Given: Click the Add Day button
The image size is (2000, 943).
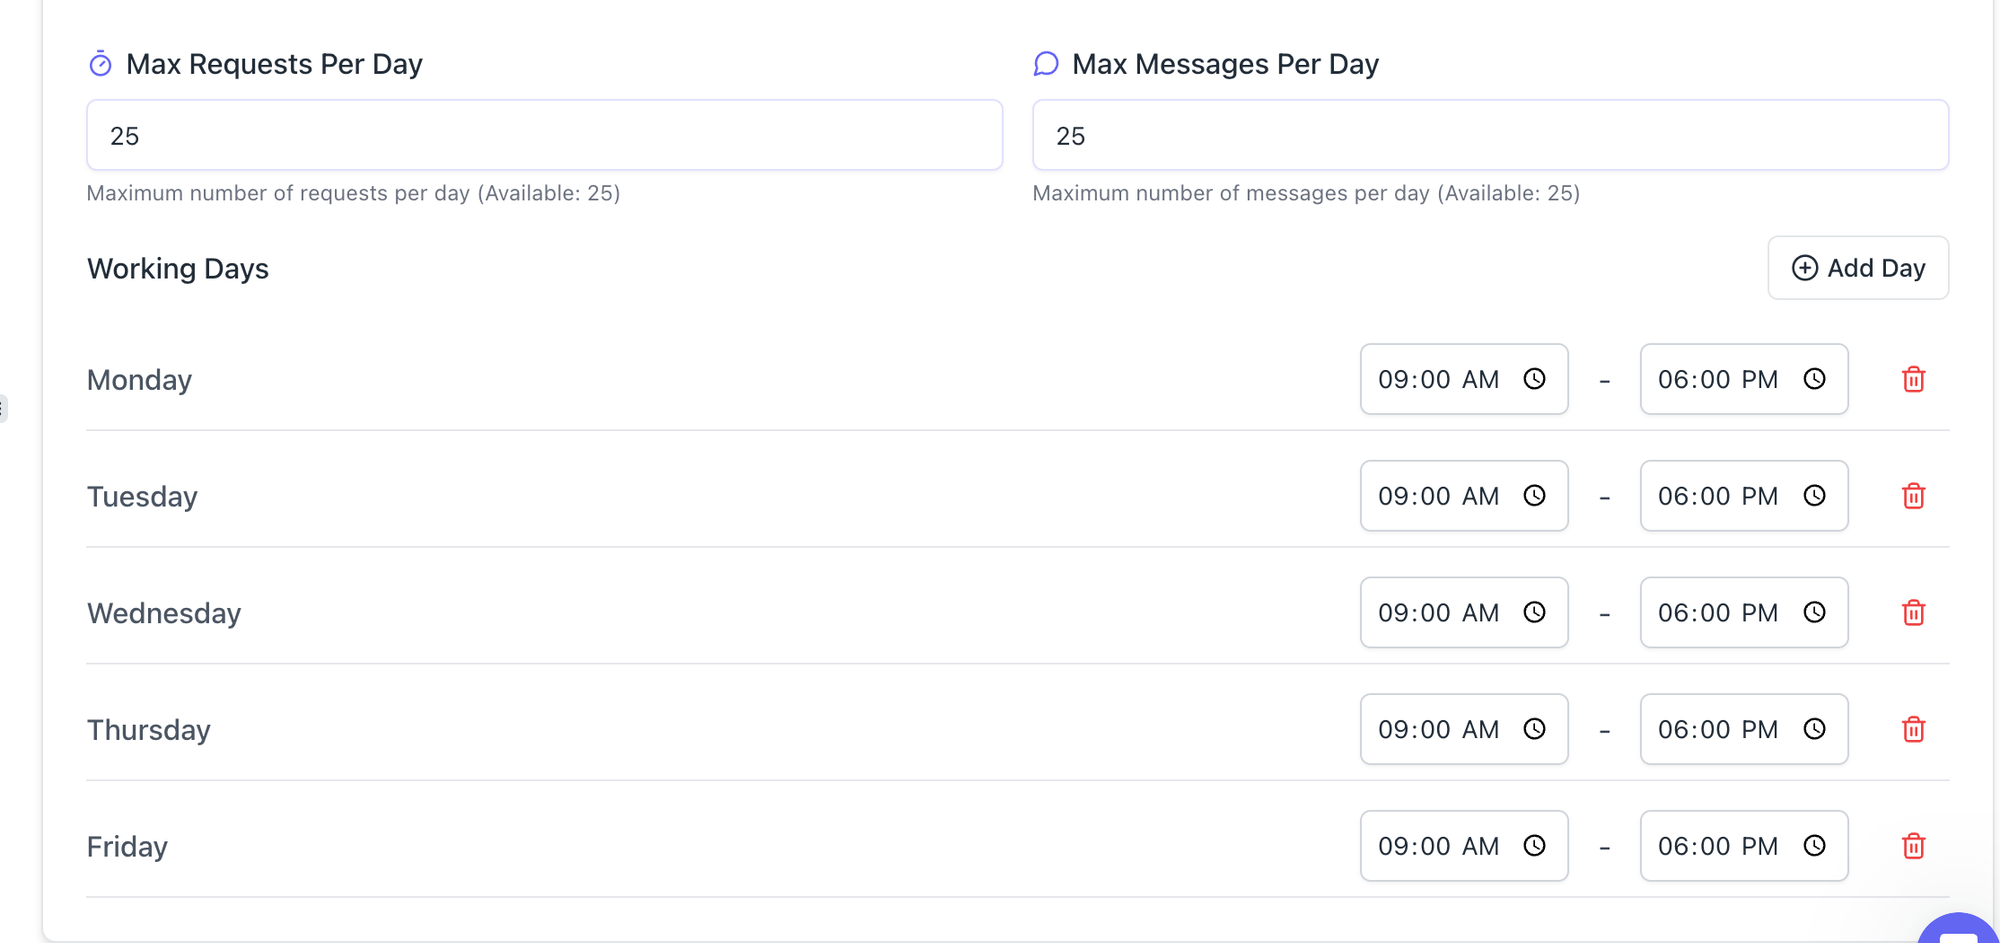Looking at the screenshot, I should 1858,268.
